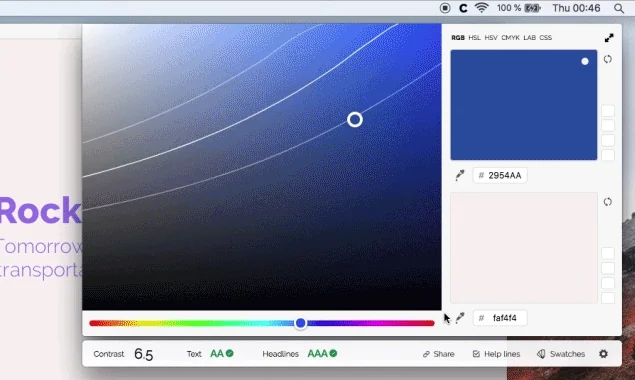The height and width of the screenshot is (380, 635).
Task: Click the last empty swatch slot beside the blue color
Action: coord(608,155)
